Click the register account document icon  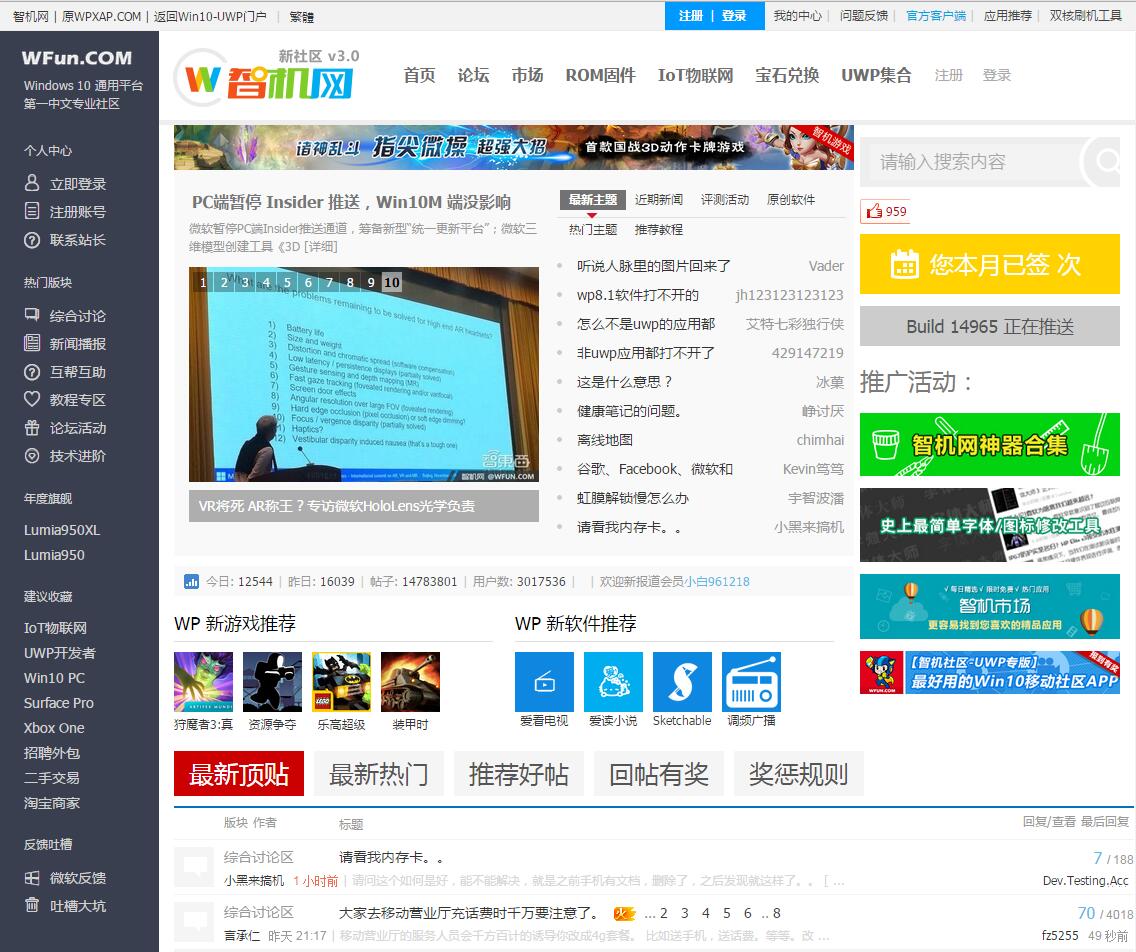(x=32, y=211)
